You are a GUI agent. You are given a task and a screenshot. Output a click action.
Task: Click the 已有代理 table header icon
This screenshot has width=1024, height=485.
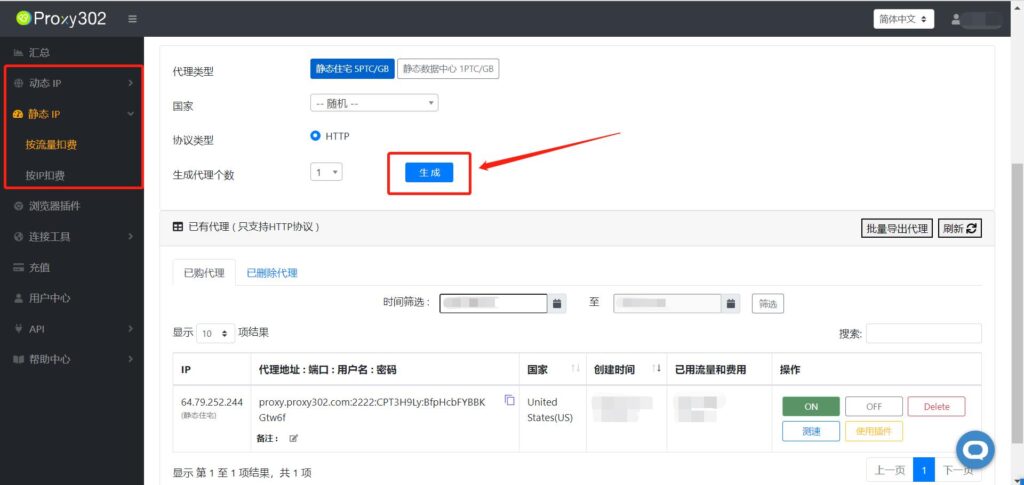coord(178,227)
